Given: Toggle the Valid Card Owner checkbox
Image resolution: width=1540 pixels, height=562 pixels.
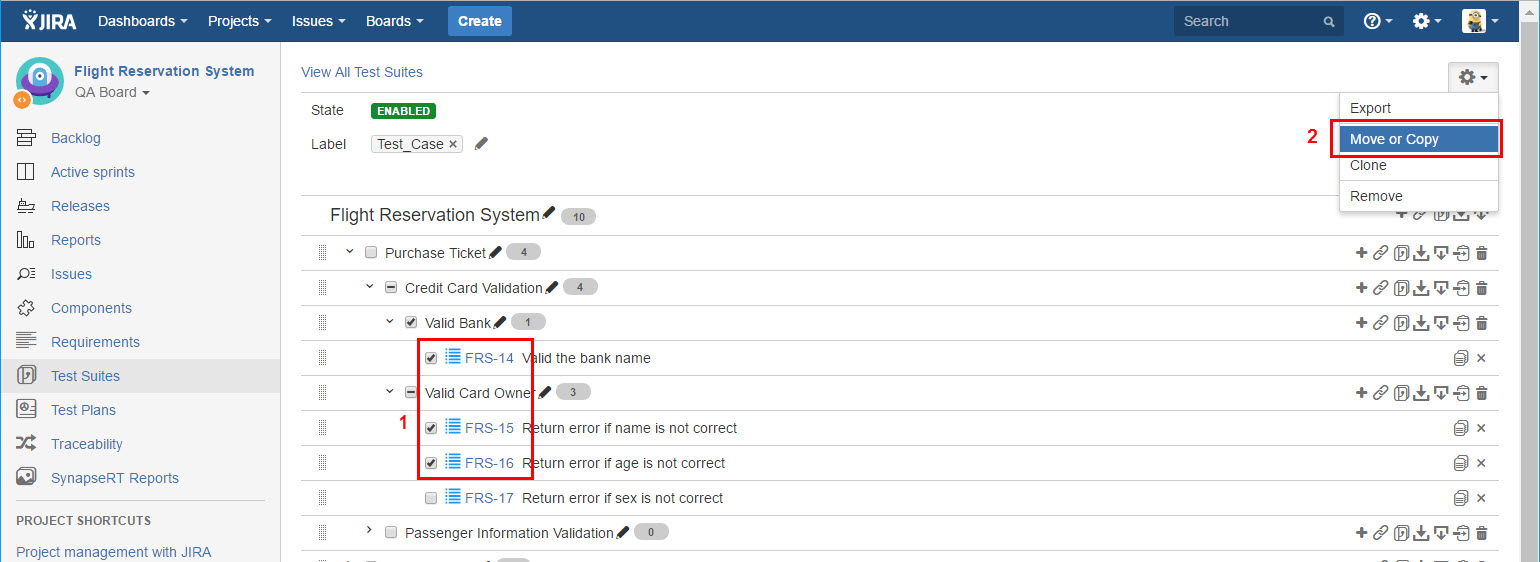Looking at the screenshot, I should (411, 393).
